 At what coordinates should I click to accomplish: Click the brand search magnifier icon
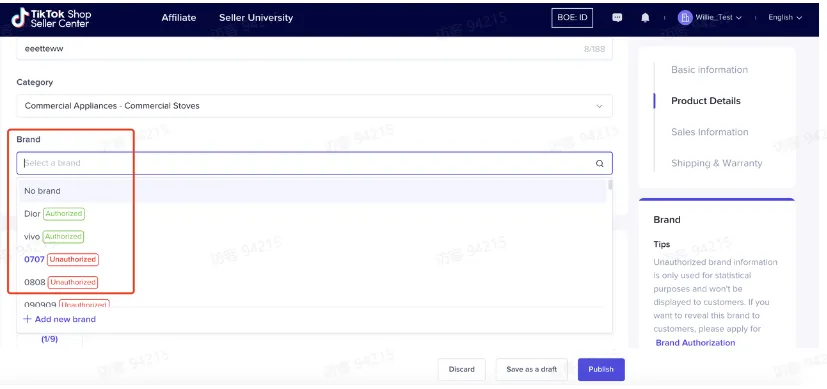600,163
